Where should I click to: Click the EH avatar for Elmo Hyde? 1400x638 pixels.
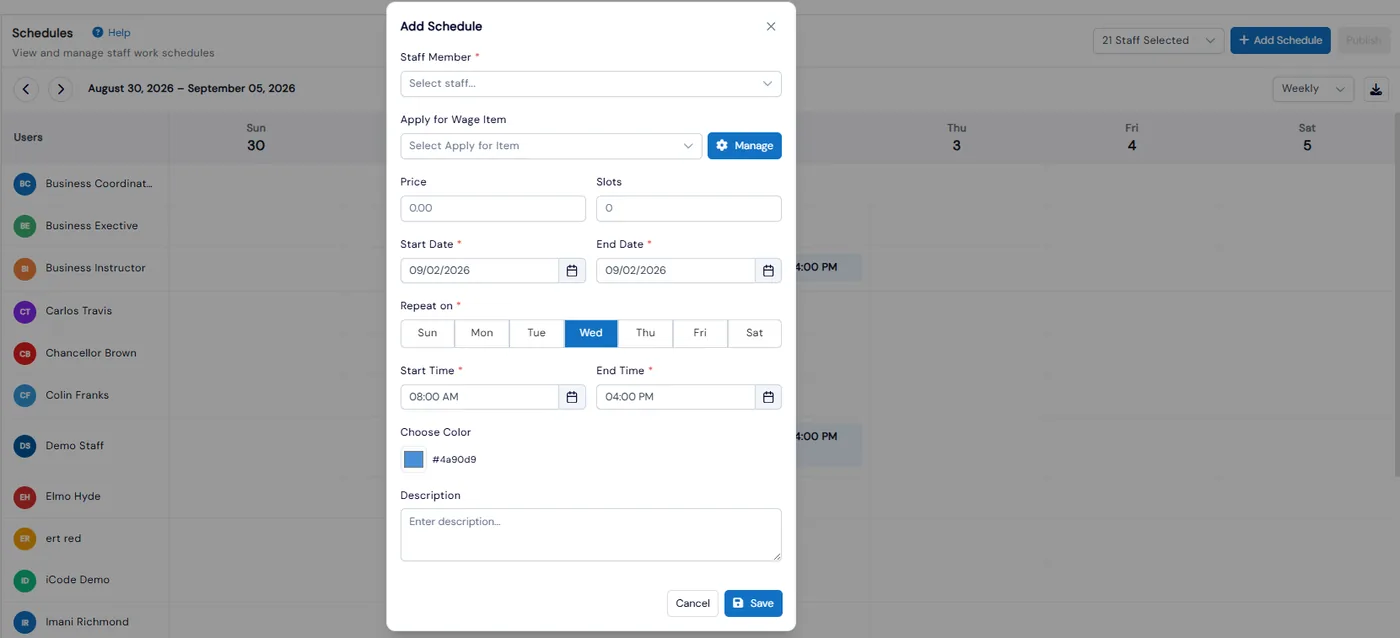(25, 496)
